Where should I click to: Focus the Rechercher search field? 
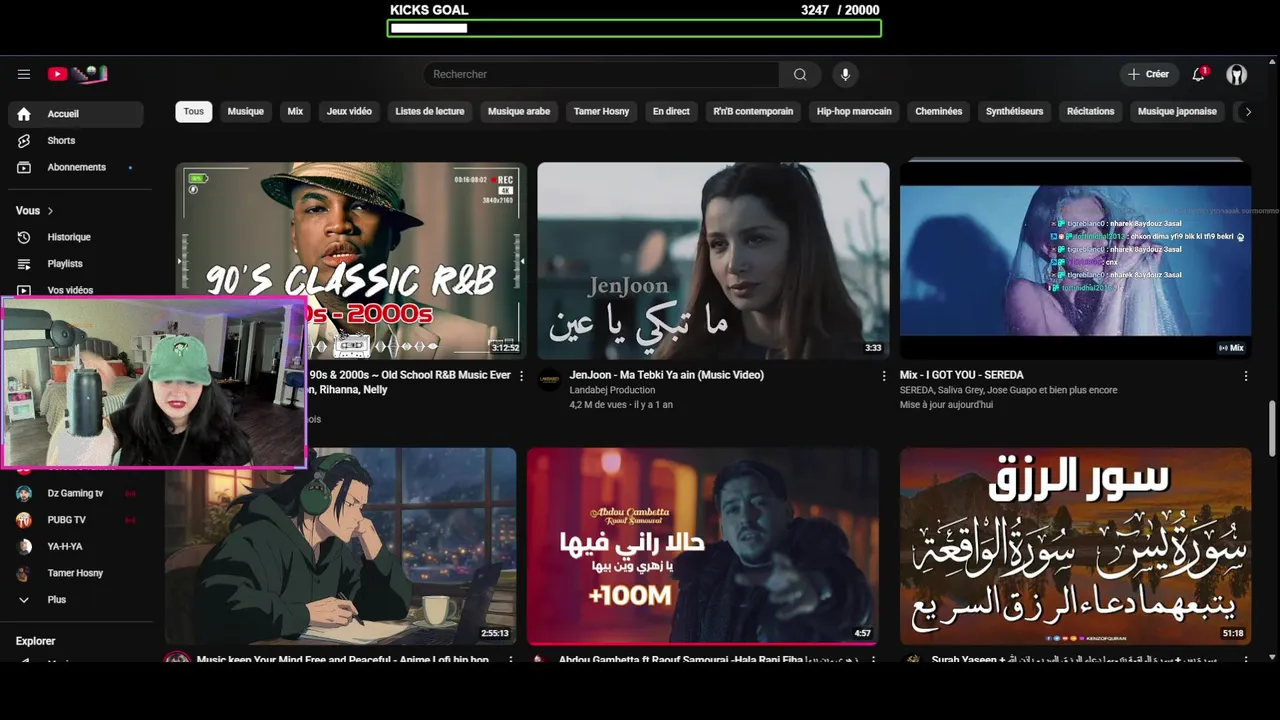click(602, 74)
